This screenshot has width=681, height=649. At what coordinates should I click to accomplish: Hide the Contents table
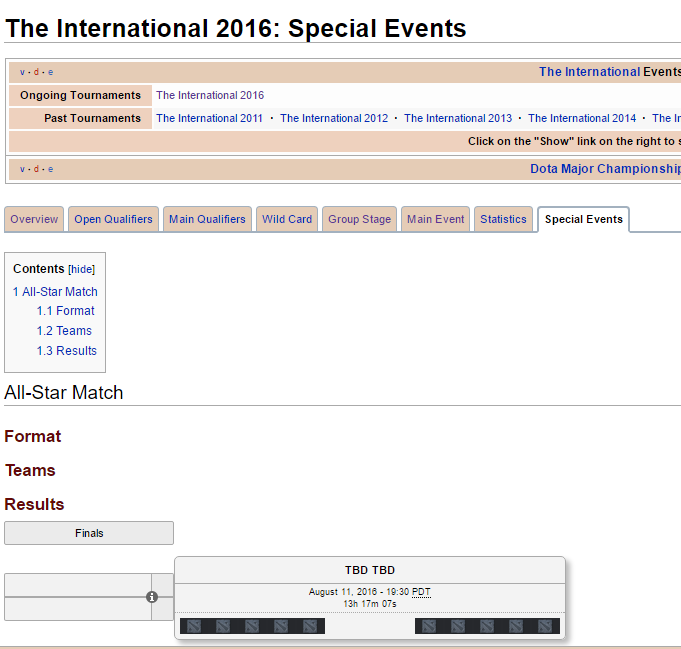[x=82, y=269]
